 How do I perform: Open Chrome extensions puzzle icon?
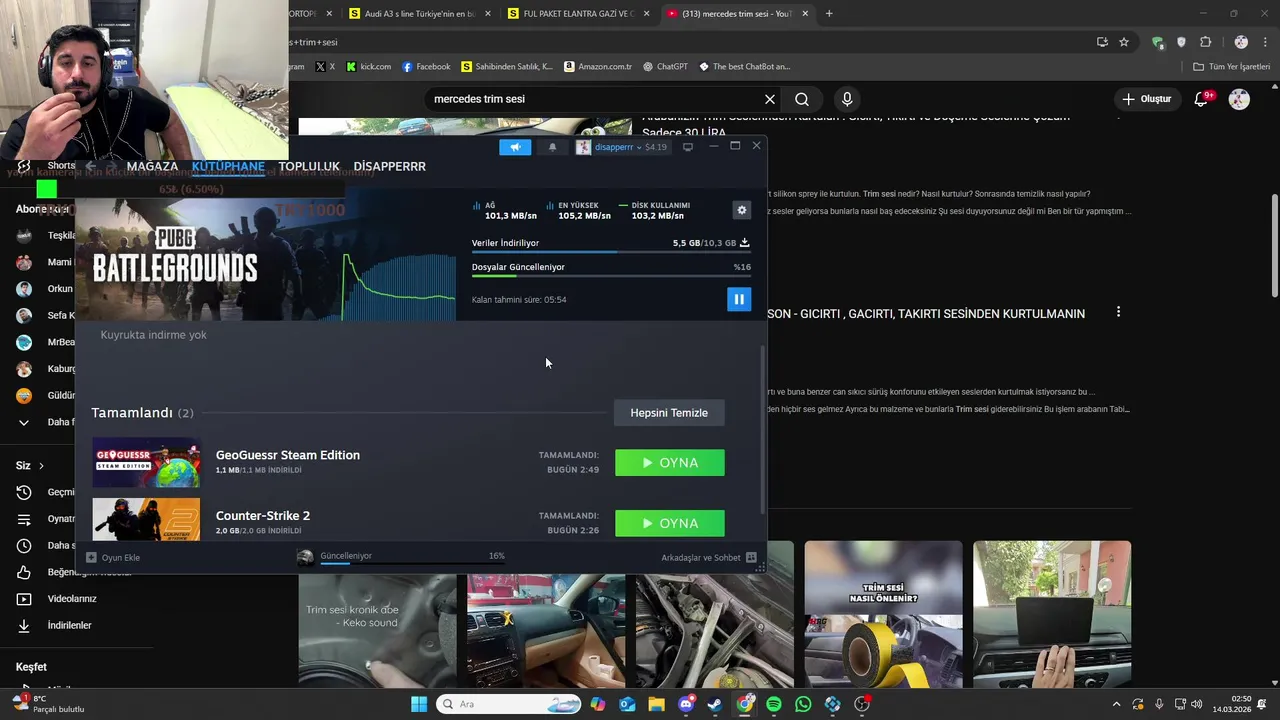tap(1206, 42)
